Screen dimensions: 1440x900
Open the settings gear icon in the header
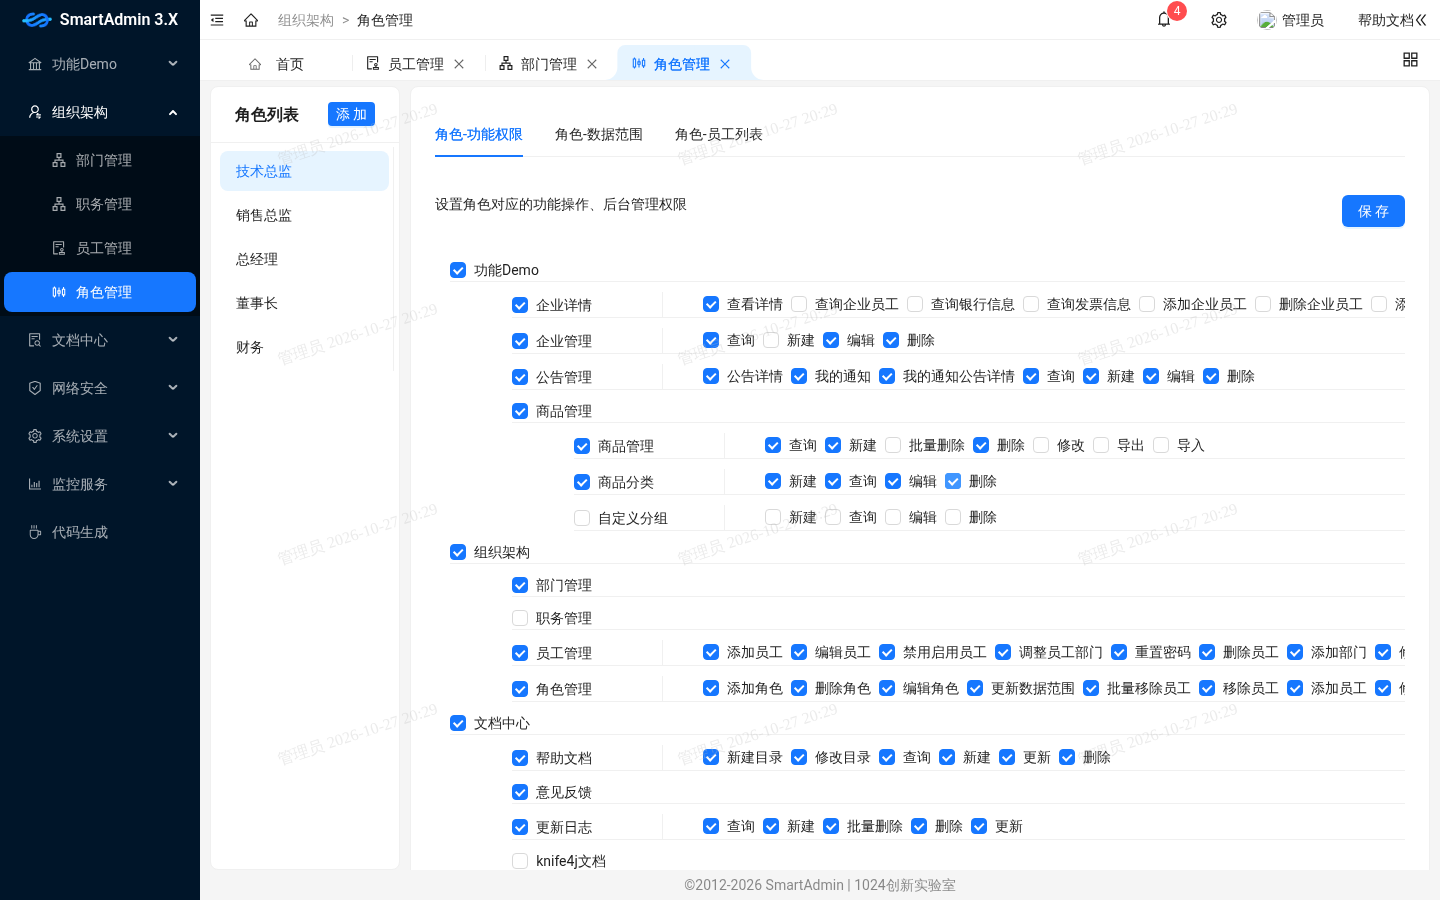[x=1219, y=20]
